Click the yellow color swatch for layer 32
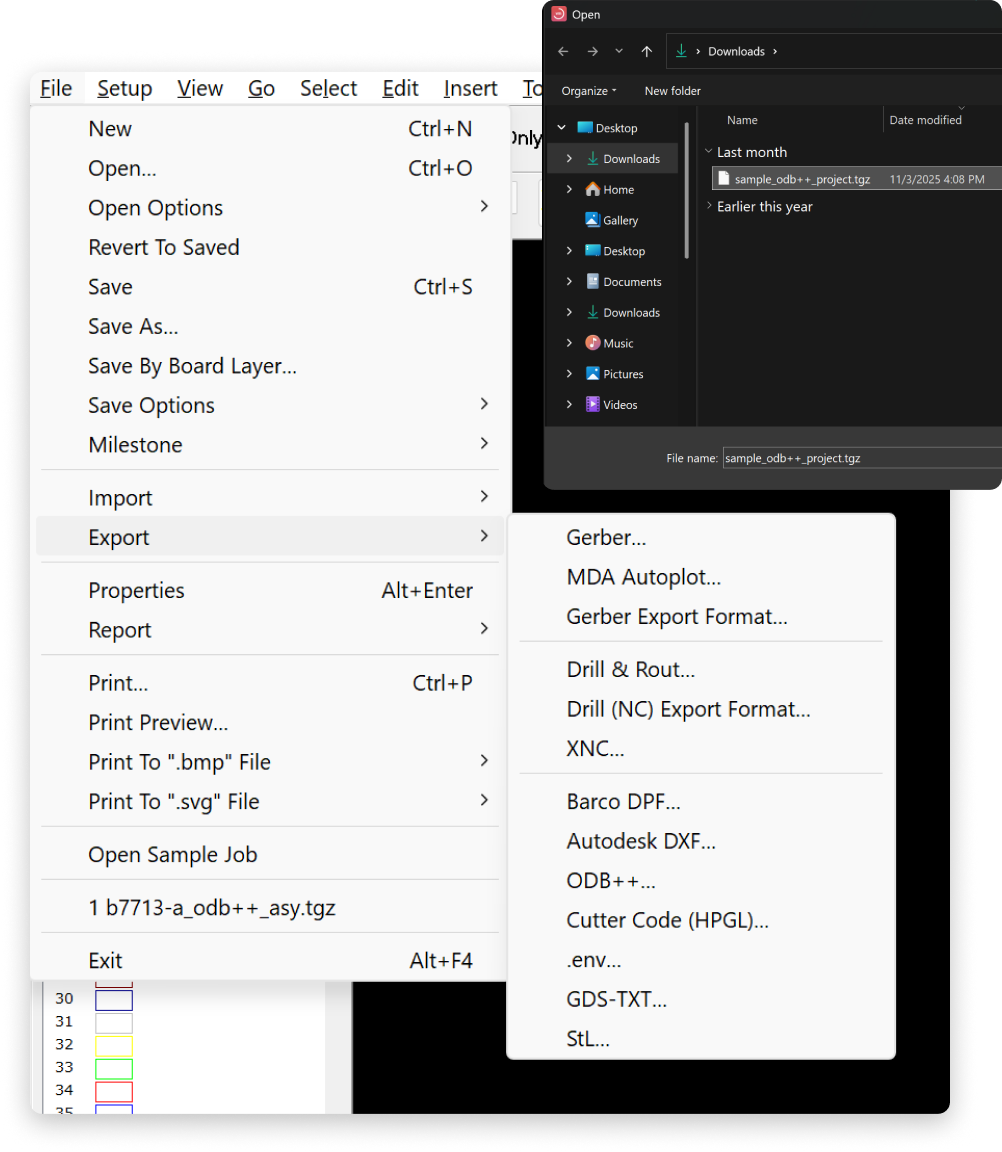The image size is (1002, 1152). [x=114, y=1045]
